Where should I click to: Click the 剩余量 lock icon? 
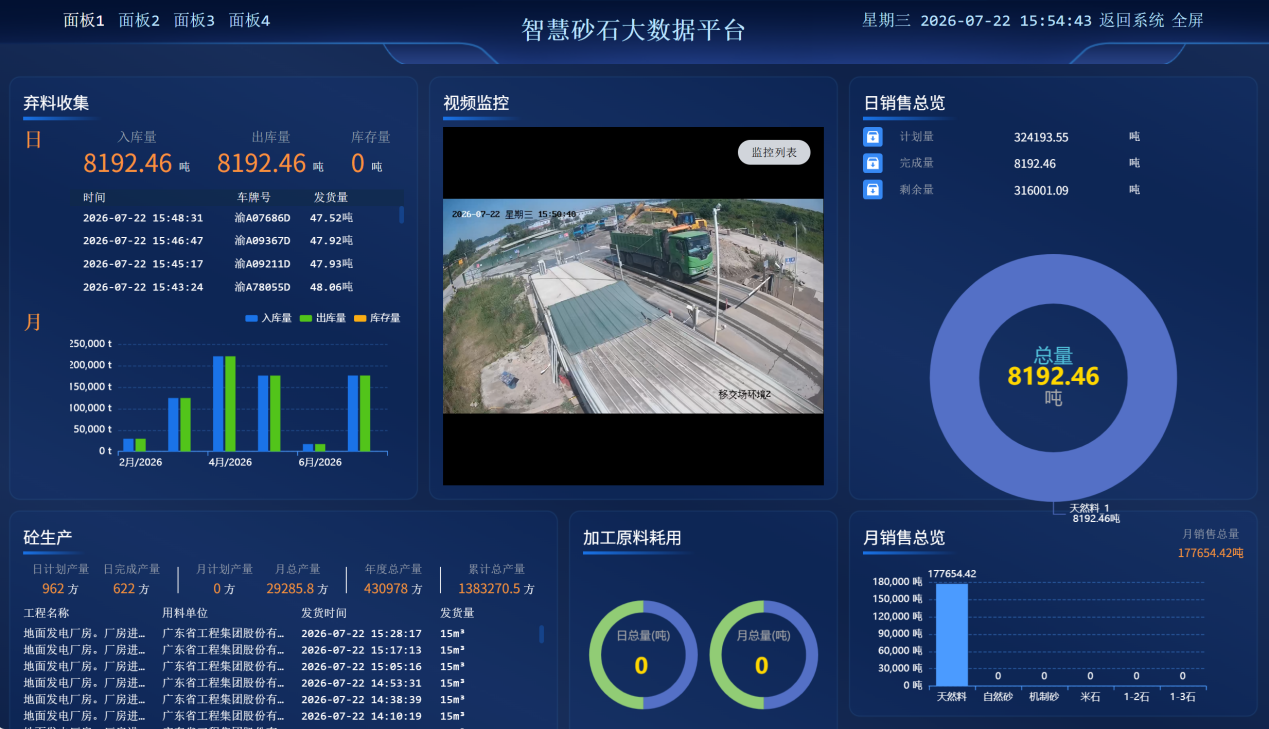872,189
